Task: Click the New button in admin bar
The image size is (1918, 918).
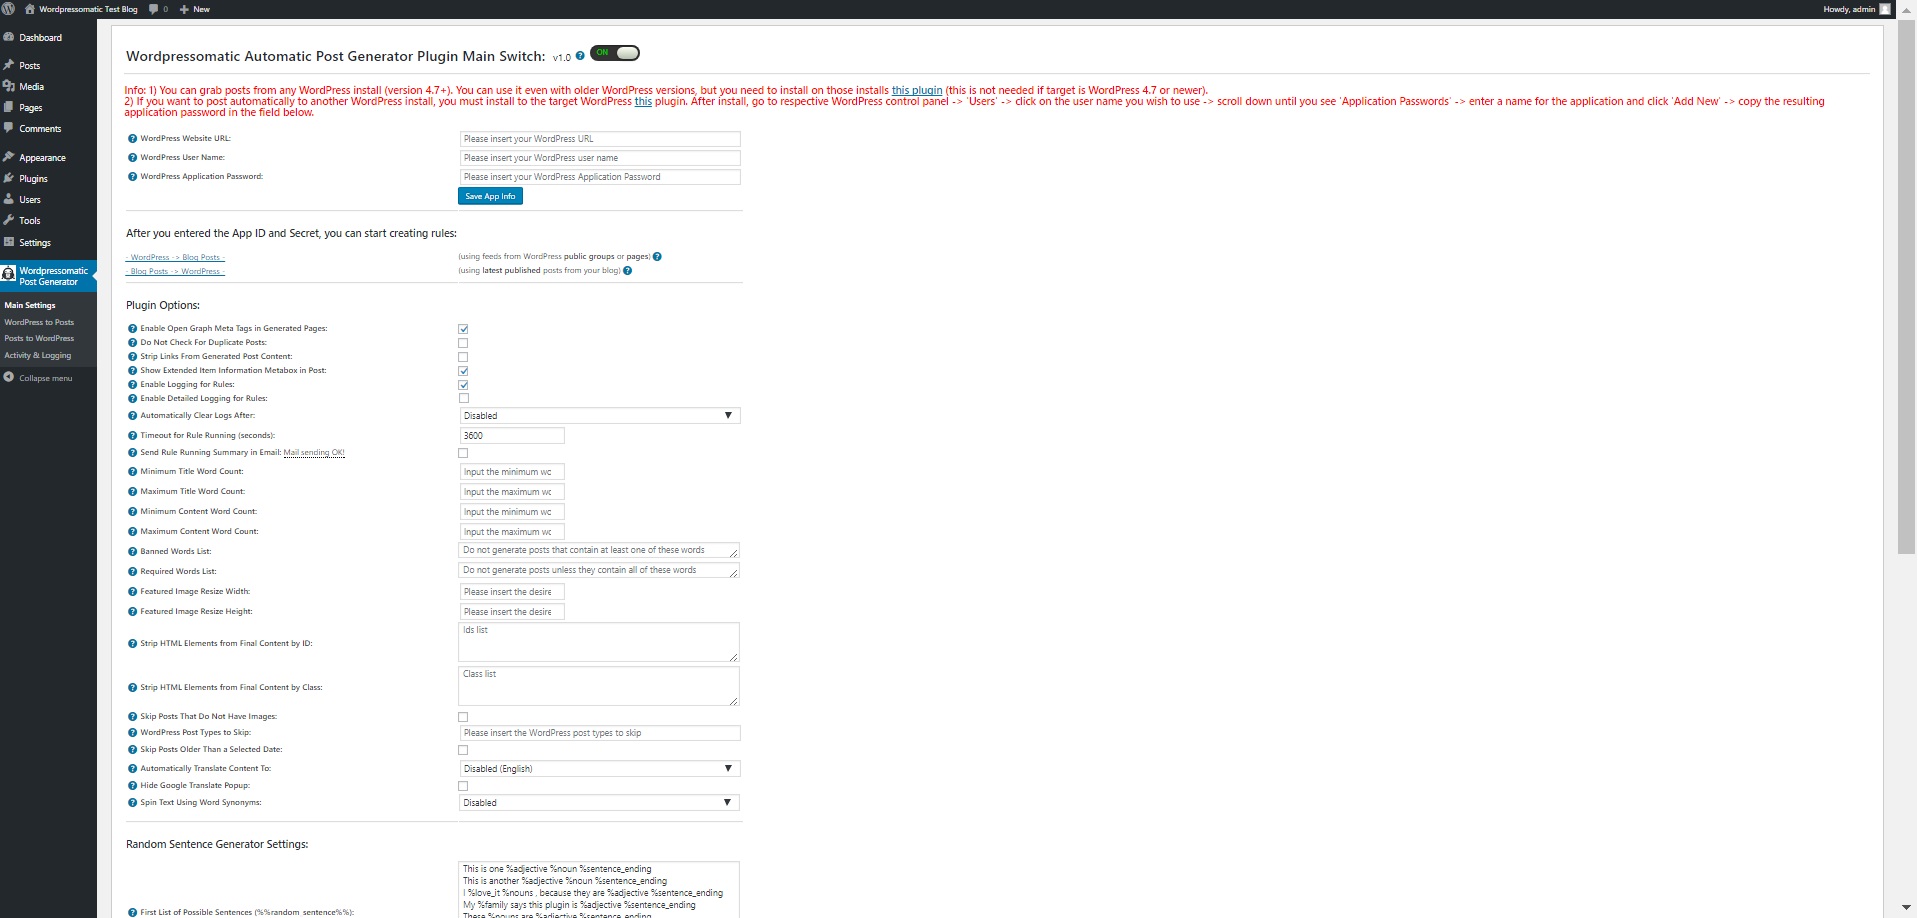Action: pos(194,9)
